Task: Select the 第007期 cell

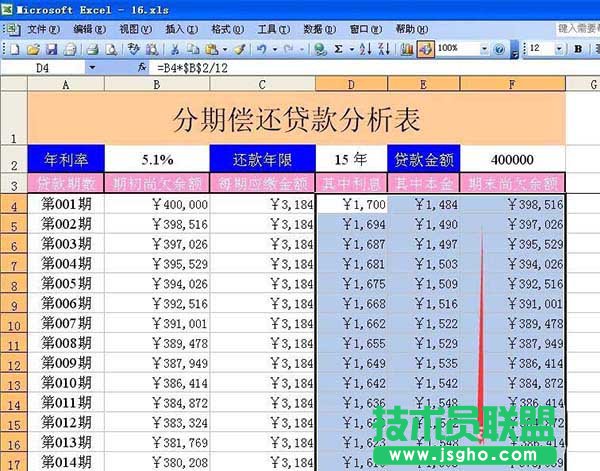Action: pos(66,324)
